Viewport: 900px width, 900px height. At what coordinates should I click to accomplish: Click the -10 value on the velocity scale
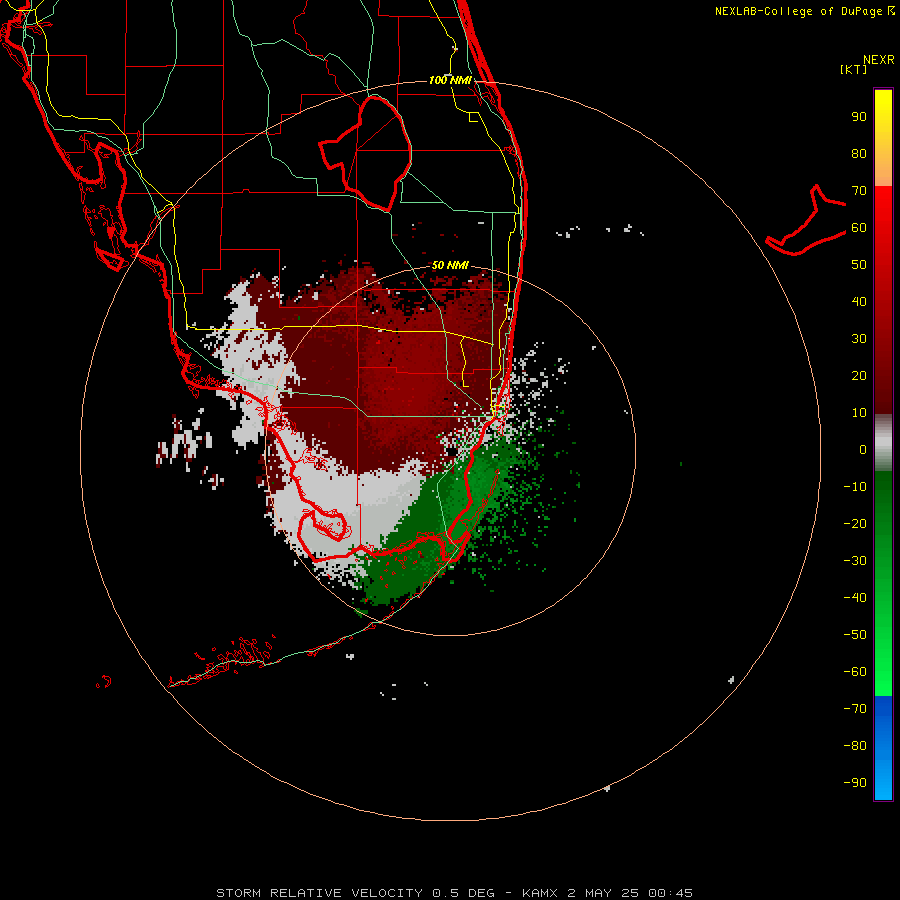[x=855, y=487]
